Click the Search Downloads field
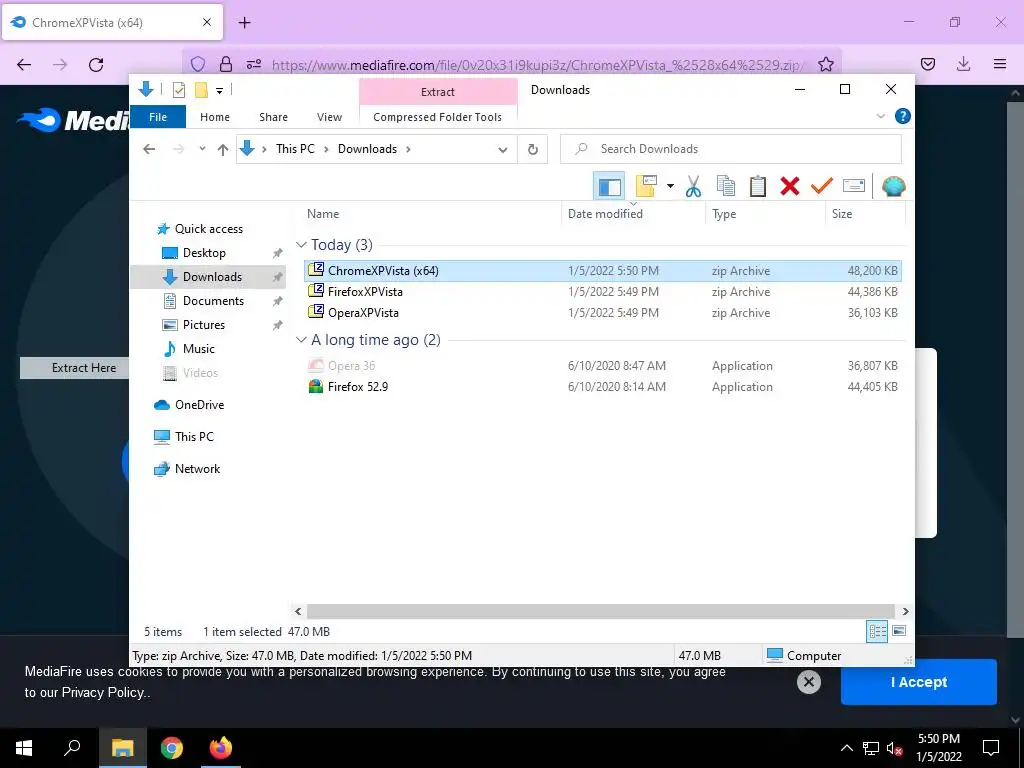 [731, 149]
